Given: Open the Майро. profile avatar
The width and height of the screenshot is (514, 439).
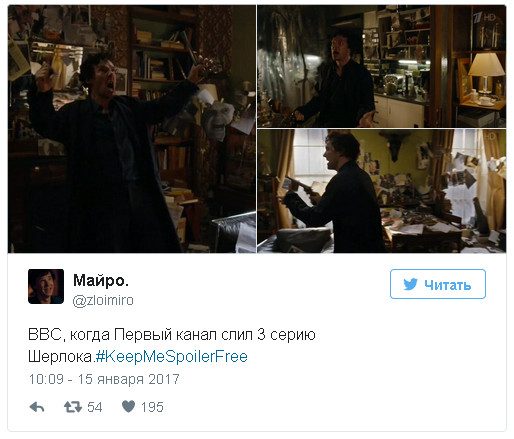Looking at the screenshot, I should 46,286.
